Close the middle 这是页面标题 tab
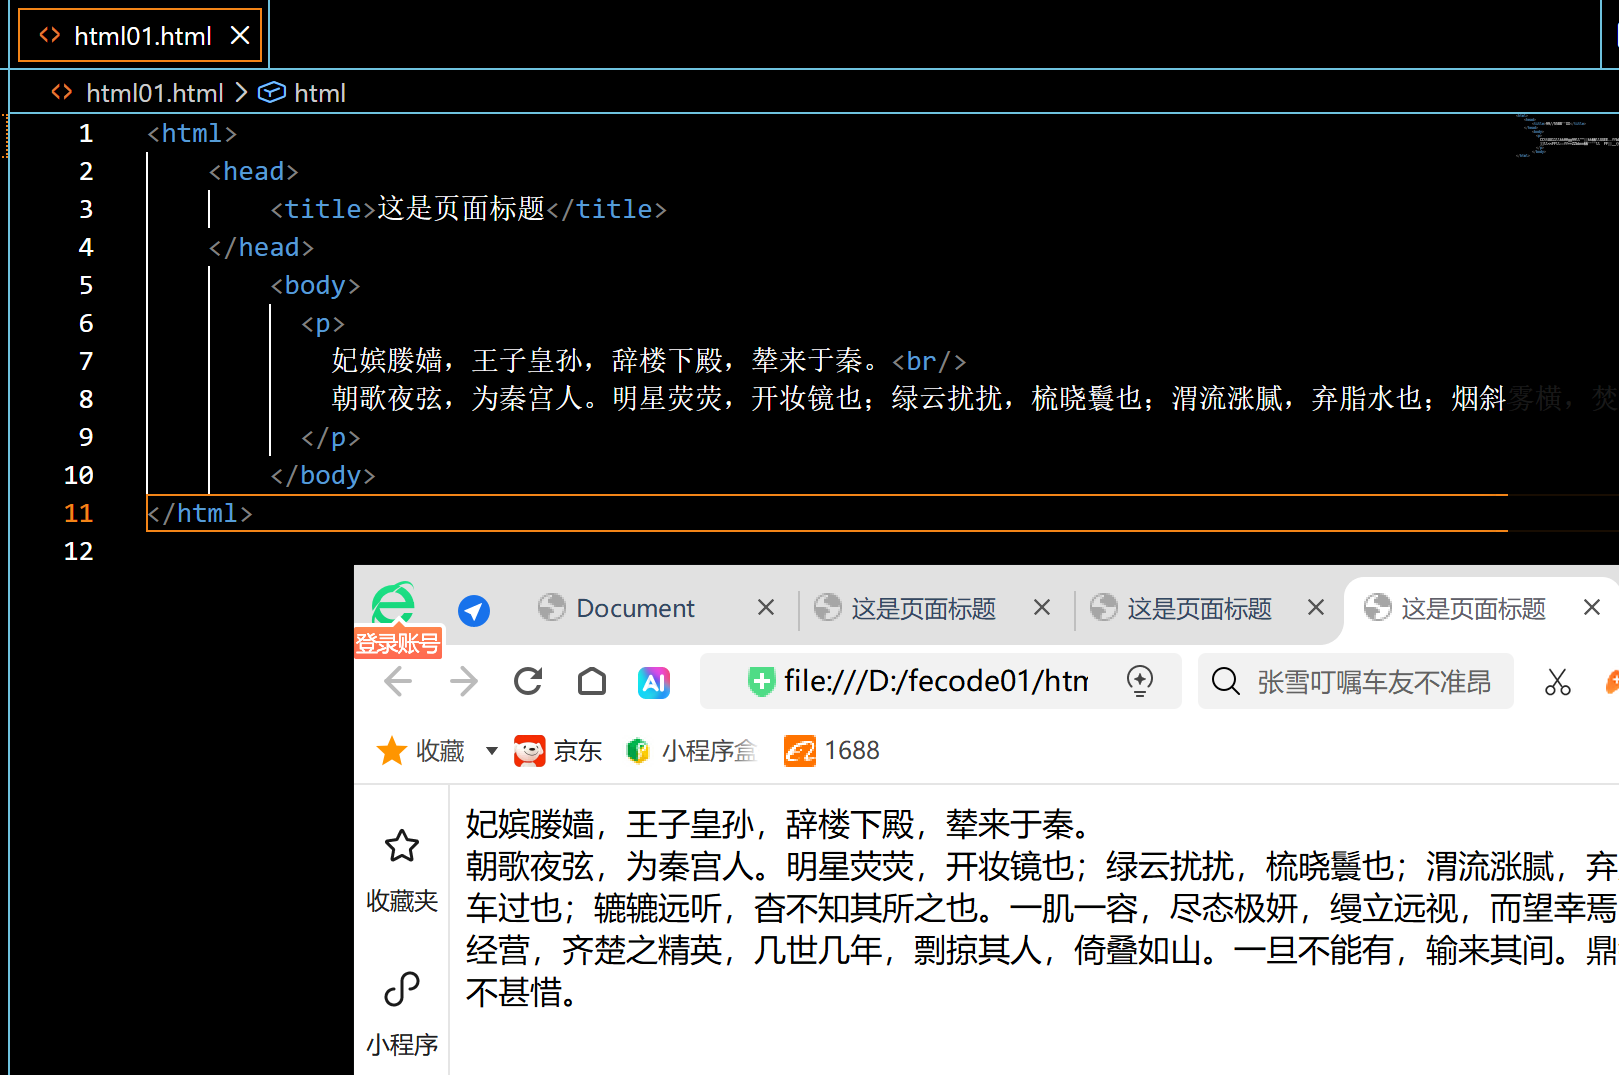1619x1075 pixels. (1316, 607)
